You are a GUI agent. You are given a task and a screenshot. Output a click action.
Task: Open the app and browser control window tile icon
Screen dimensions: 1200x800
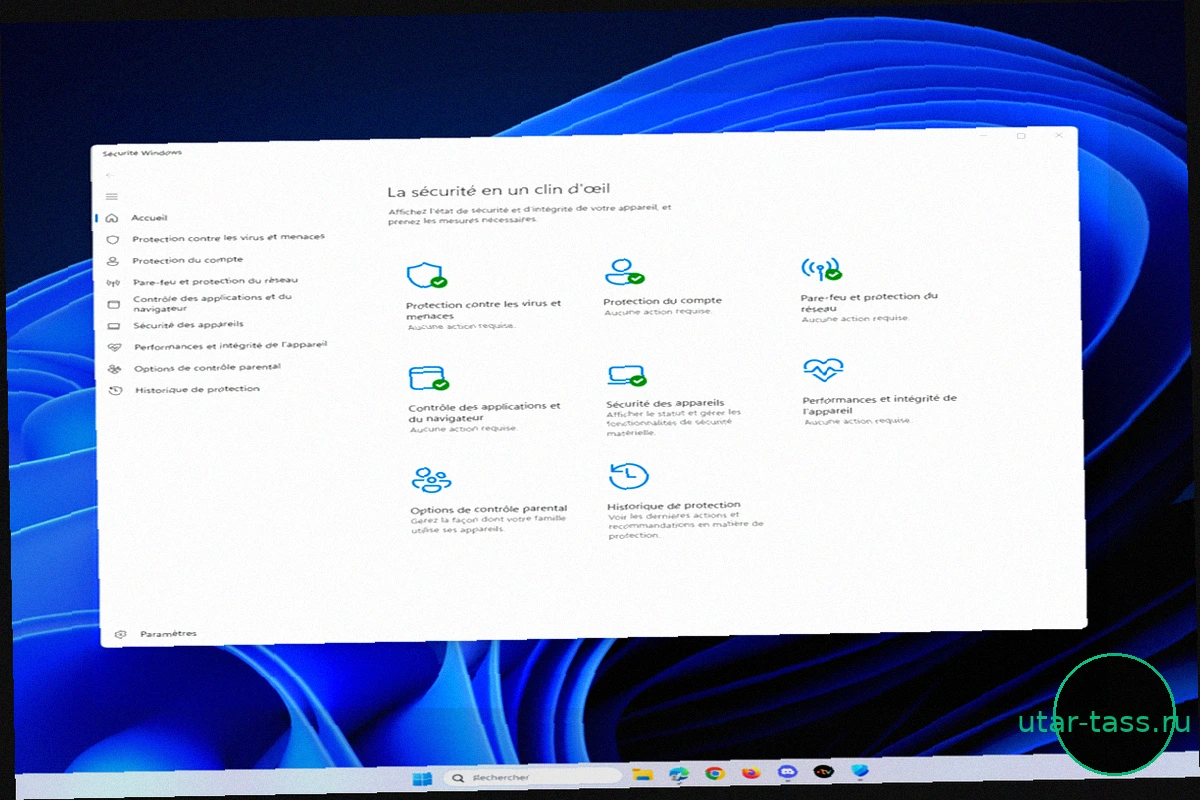(427, 378)
